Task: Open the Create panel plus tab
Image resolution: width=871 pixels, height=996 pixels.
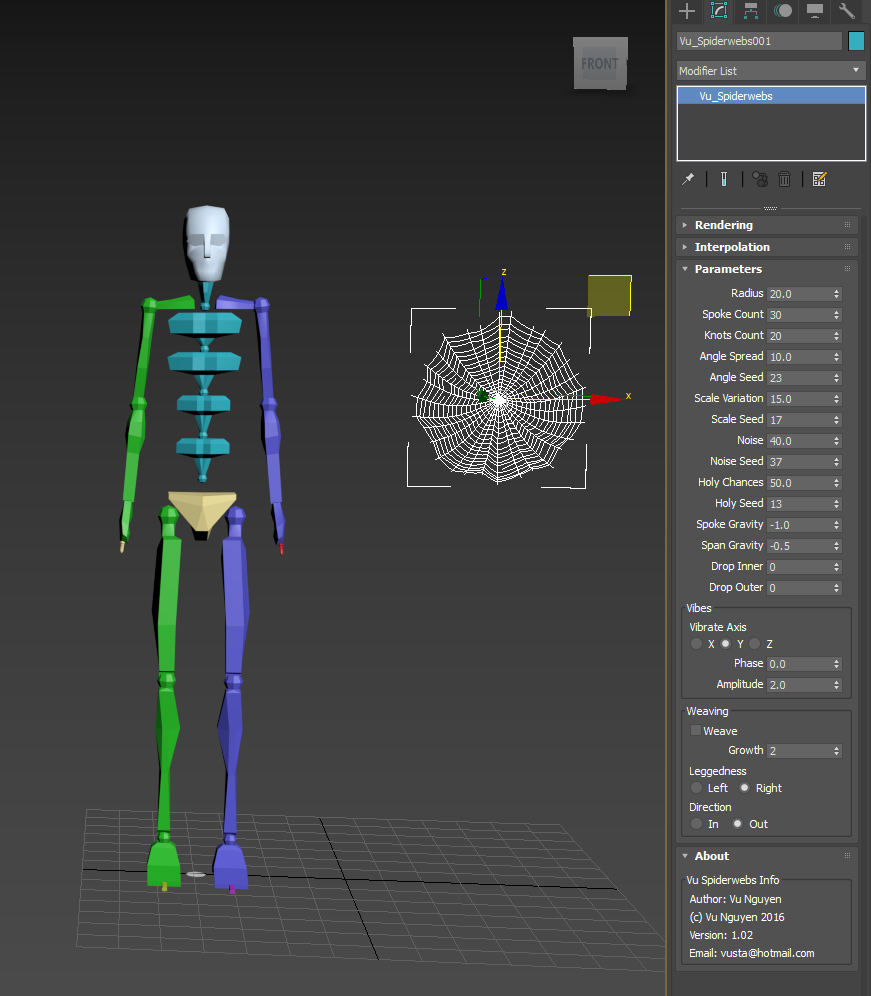Action: (687, 11)
